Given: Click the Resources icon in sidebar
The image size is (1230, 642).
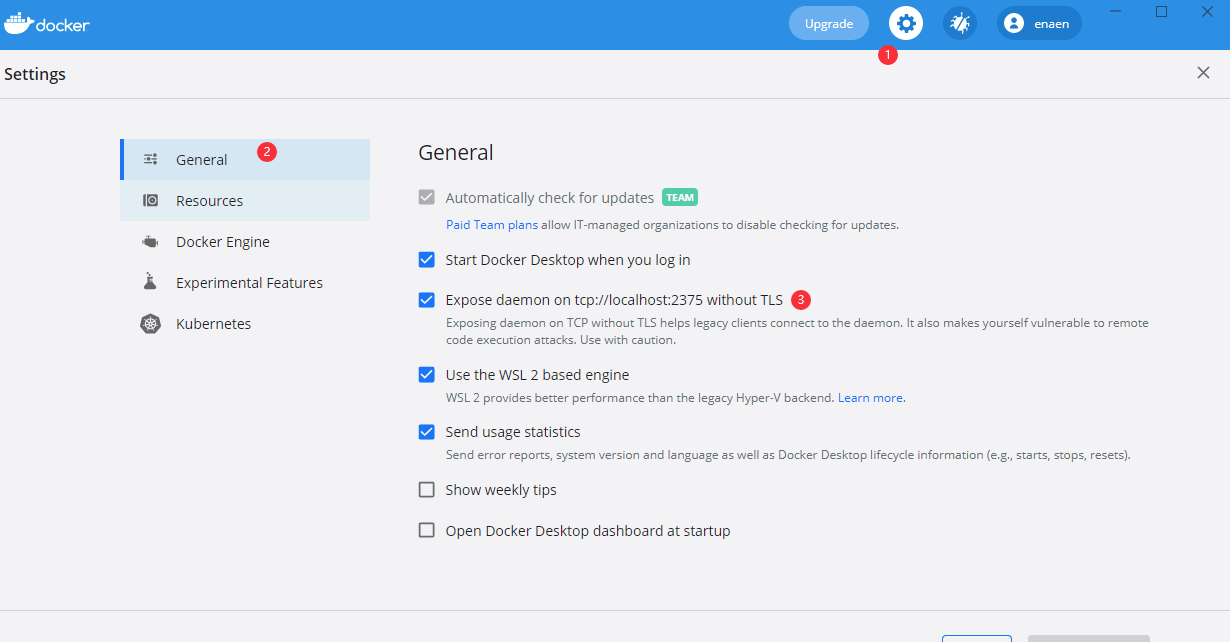Looking at the screenshot, I should (151, 200).
